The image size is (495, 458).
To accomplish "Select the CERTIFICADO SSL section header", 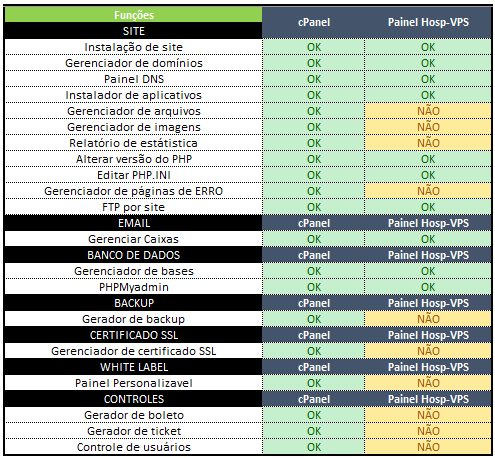I will 134,335.
